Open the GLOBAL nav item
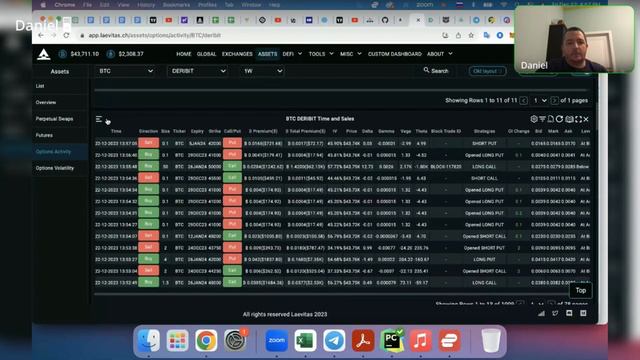This screenshot has height=360, width=640. (x=207, y=54)
